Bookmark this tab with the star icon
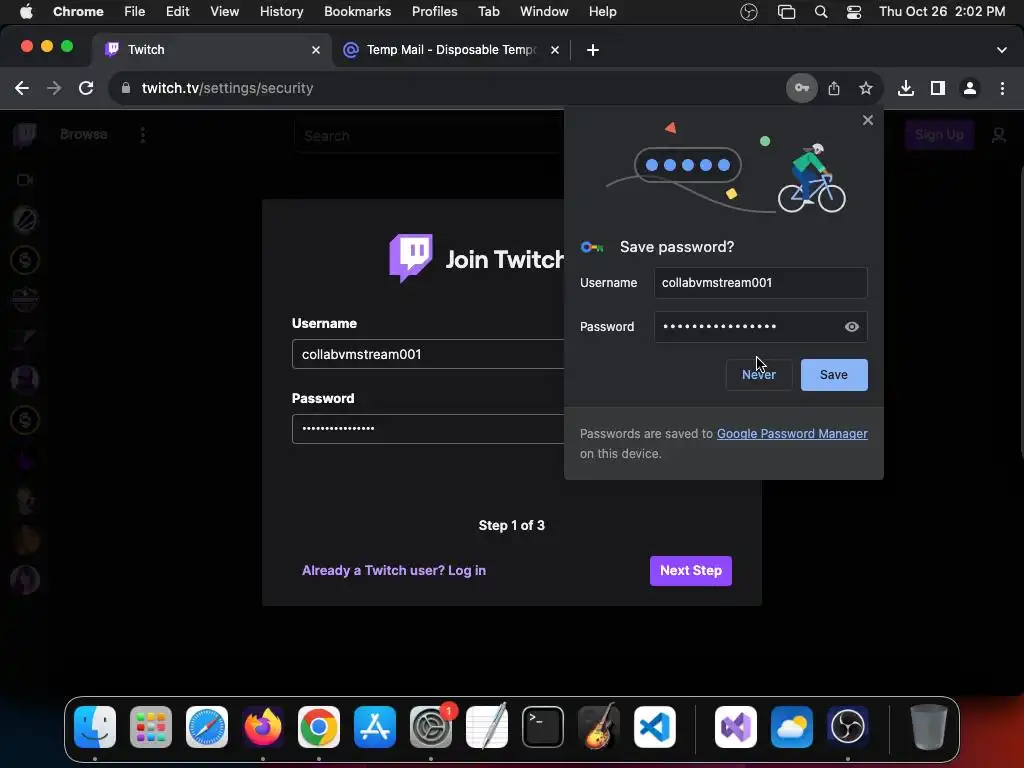This screenshot has width=1024, height=768. 865,88
